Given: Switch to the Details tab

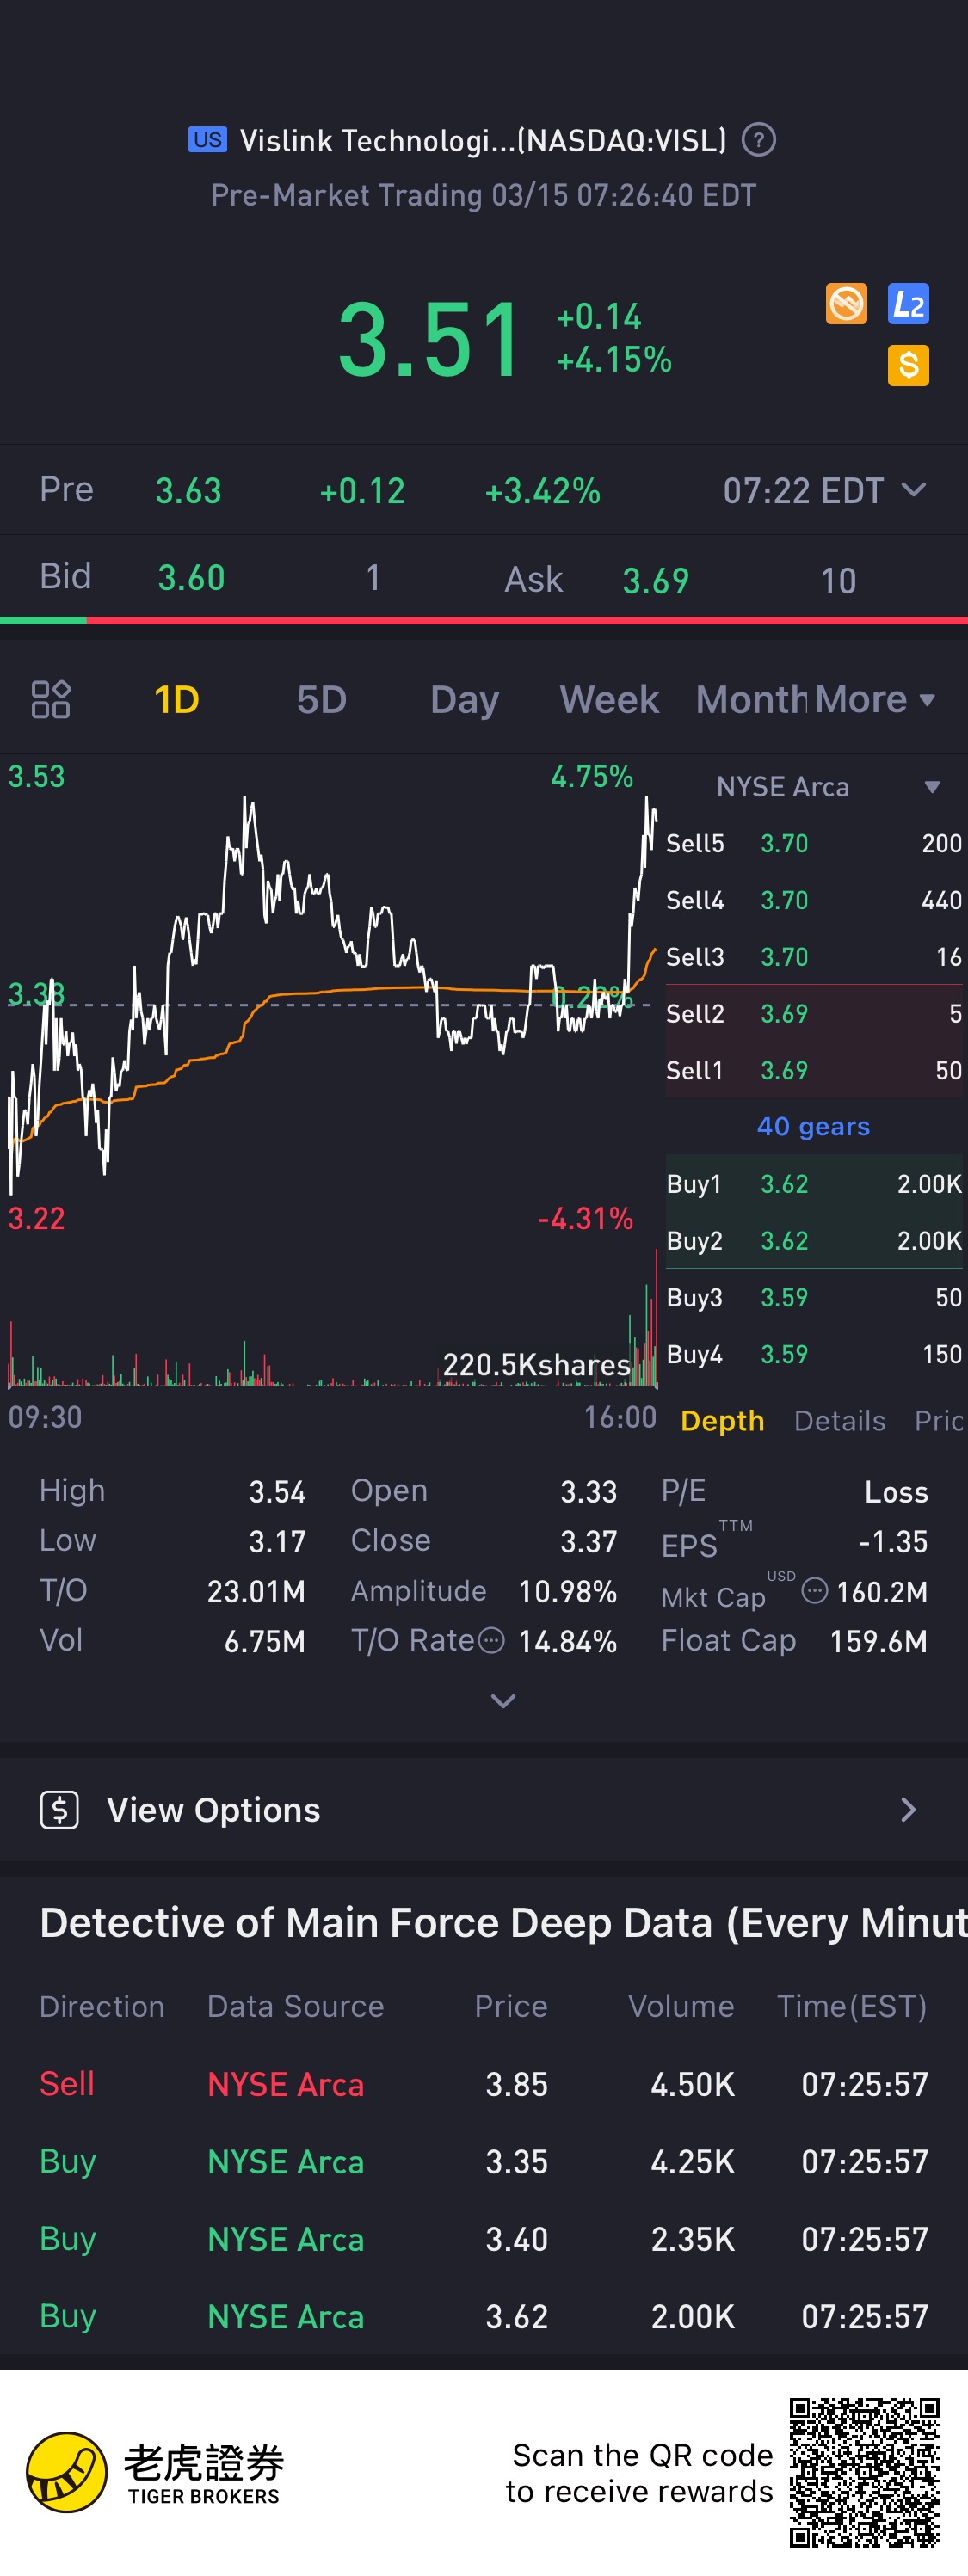Looking at the screenshot, I should (839, 1420).
